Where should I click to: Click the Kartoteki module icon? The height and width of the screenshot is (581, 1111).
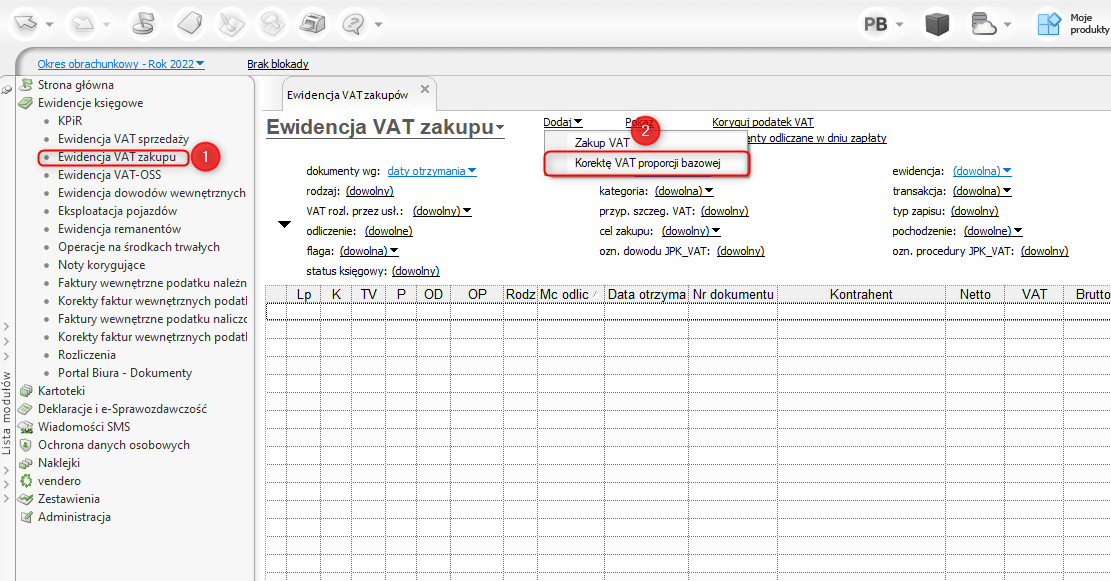(26, 390)
